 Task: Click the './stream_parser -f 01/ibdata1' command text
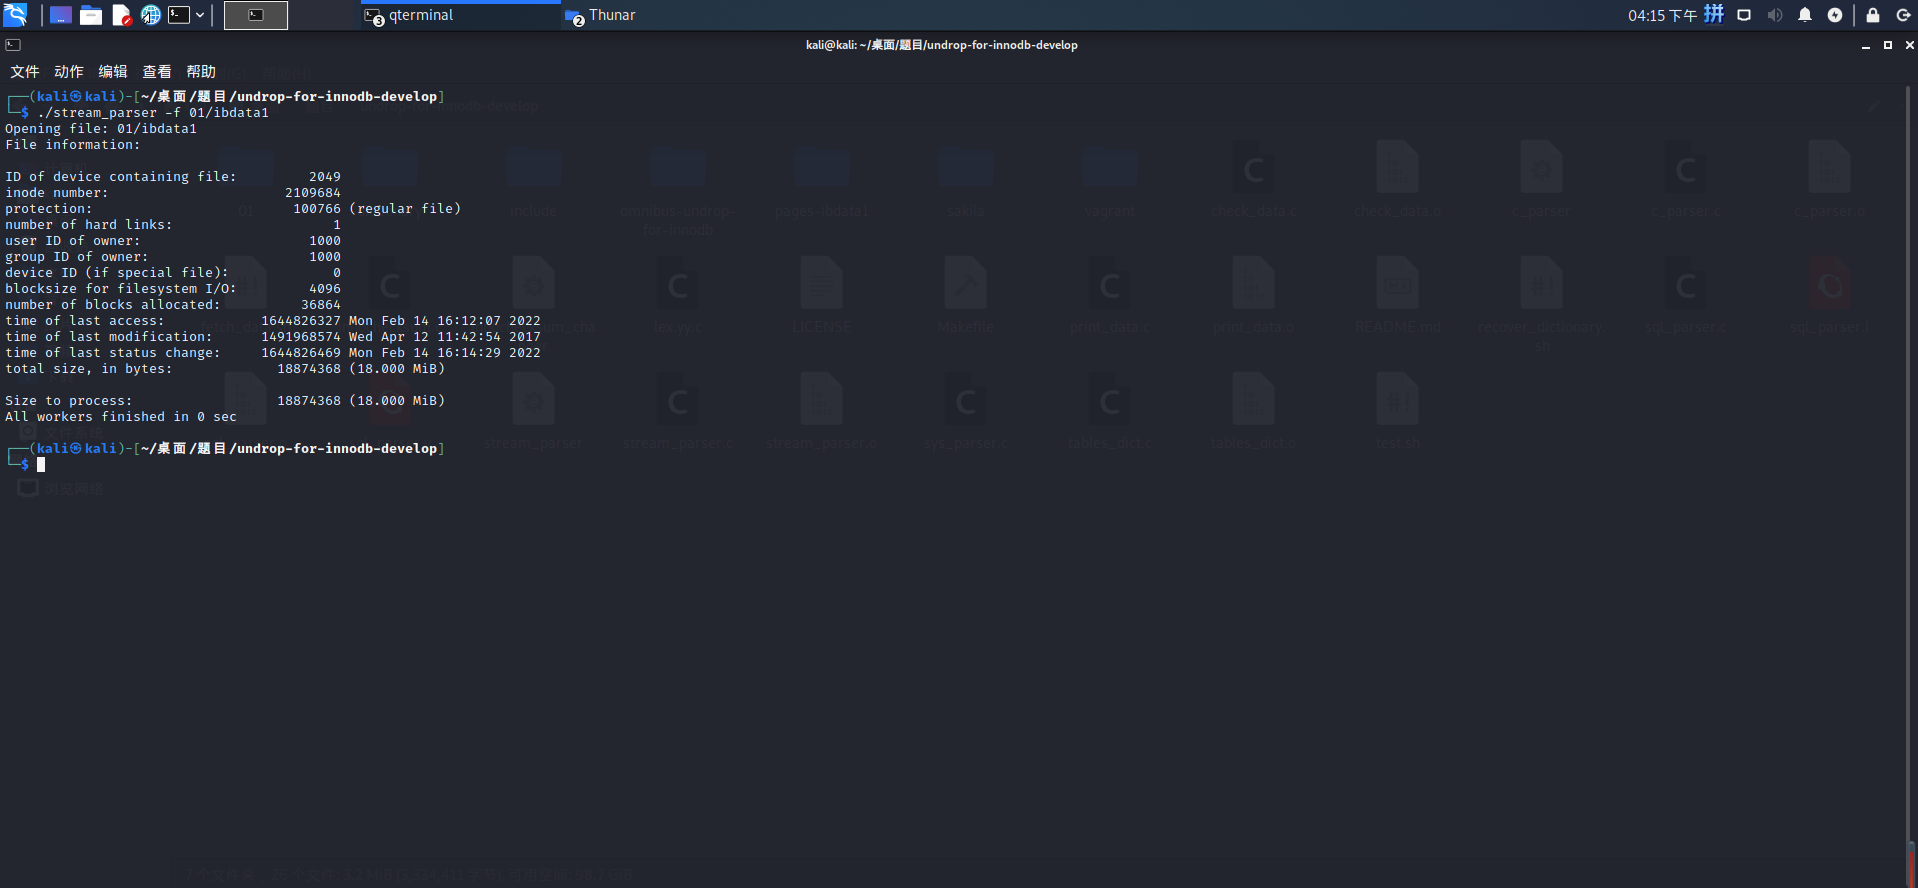pos(153,113)
